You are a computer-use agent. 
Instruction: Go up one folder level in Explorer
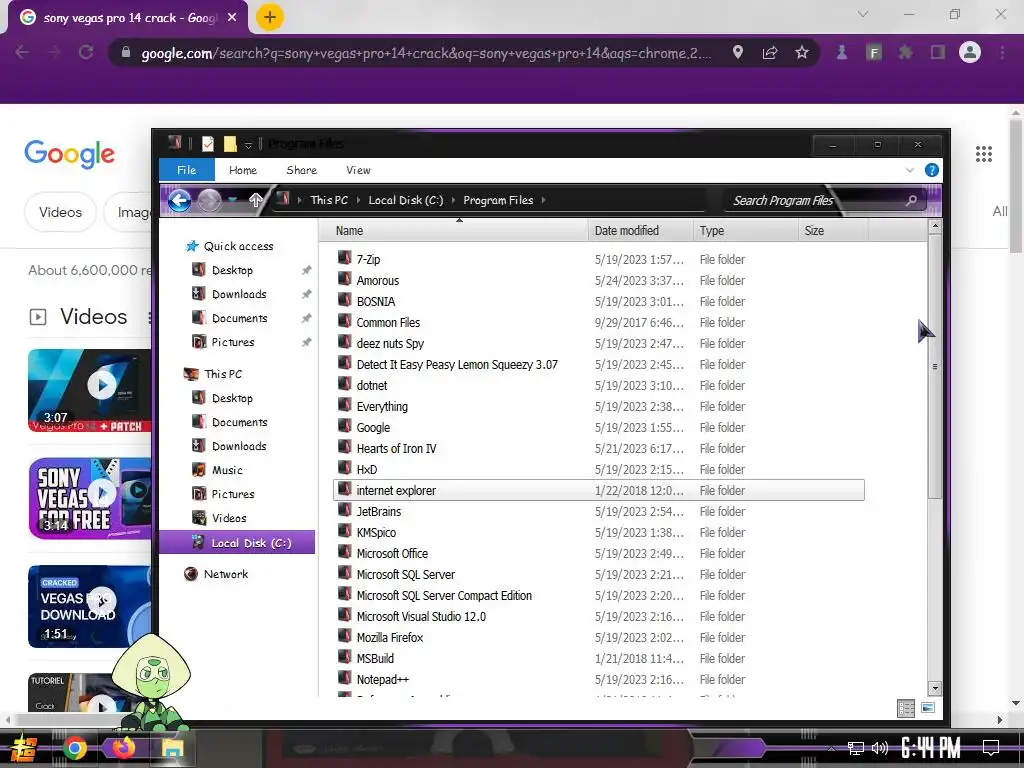point(255,200)
